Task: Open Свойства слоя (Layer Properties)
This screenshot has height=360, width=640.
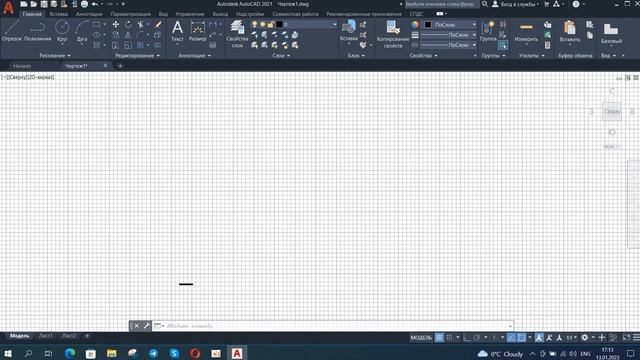Action: (237, 33)
